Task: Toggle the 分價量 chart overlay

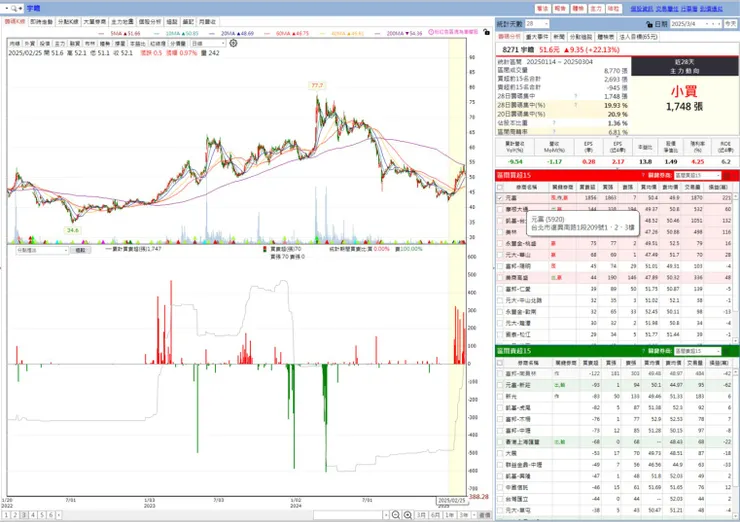Action: click(178, 43)
